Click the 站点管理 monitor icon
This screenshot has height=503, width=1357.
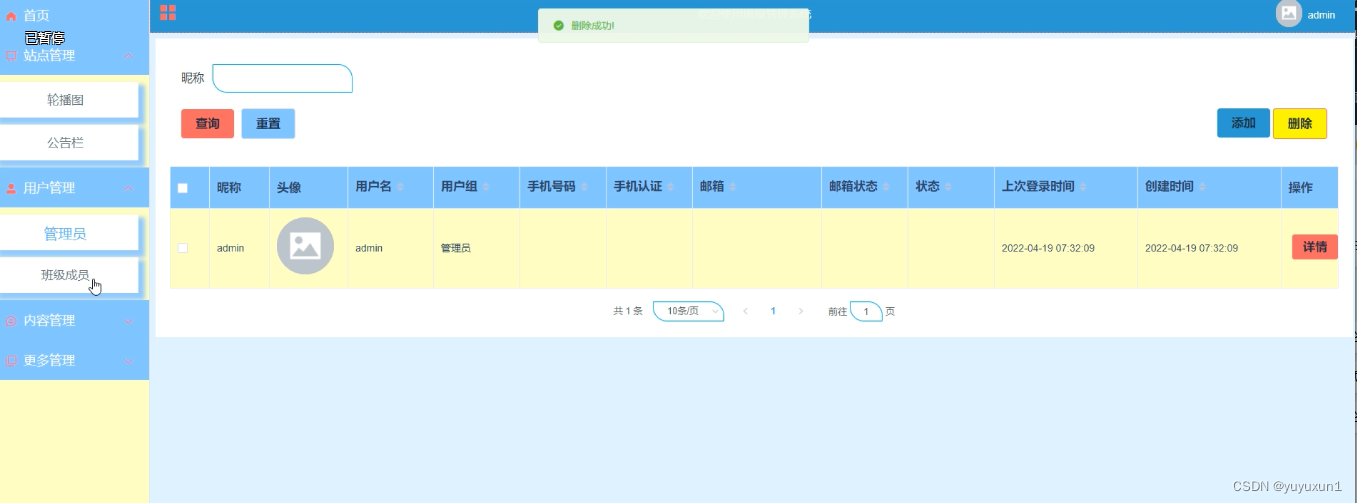[x=11, y=56]
